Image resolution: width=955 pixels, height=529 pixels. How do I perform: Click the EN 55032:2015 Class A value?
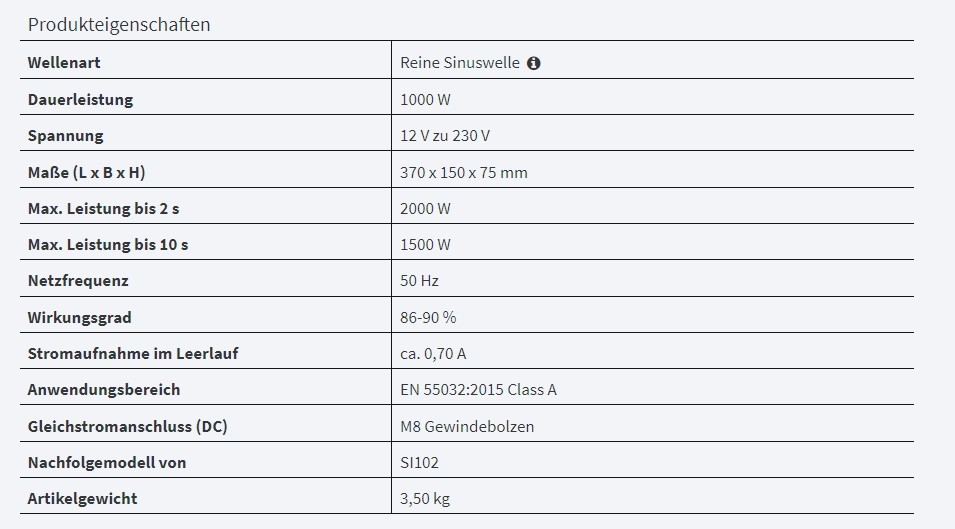478,390
